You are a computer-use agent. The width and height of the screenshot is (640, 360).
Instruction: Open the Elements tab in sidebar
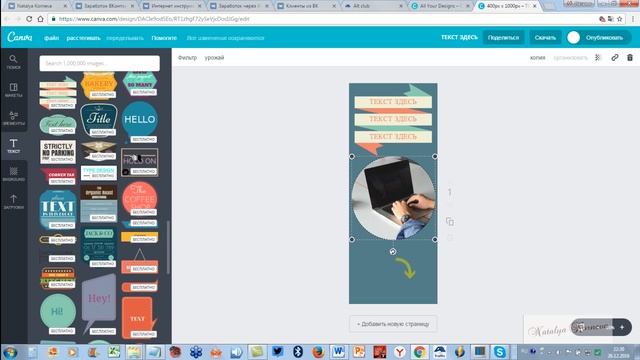[13, 118]
